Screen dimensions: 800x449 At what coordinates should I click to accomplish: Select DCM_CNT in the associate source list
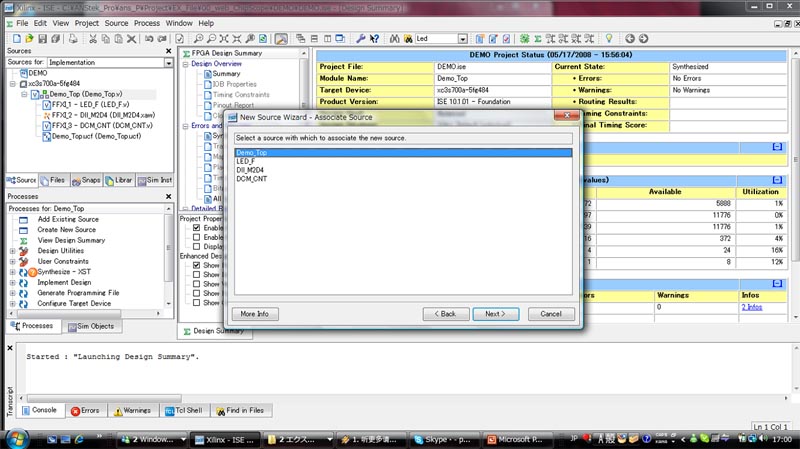[403, 179]
